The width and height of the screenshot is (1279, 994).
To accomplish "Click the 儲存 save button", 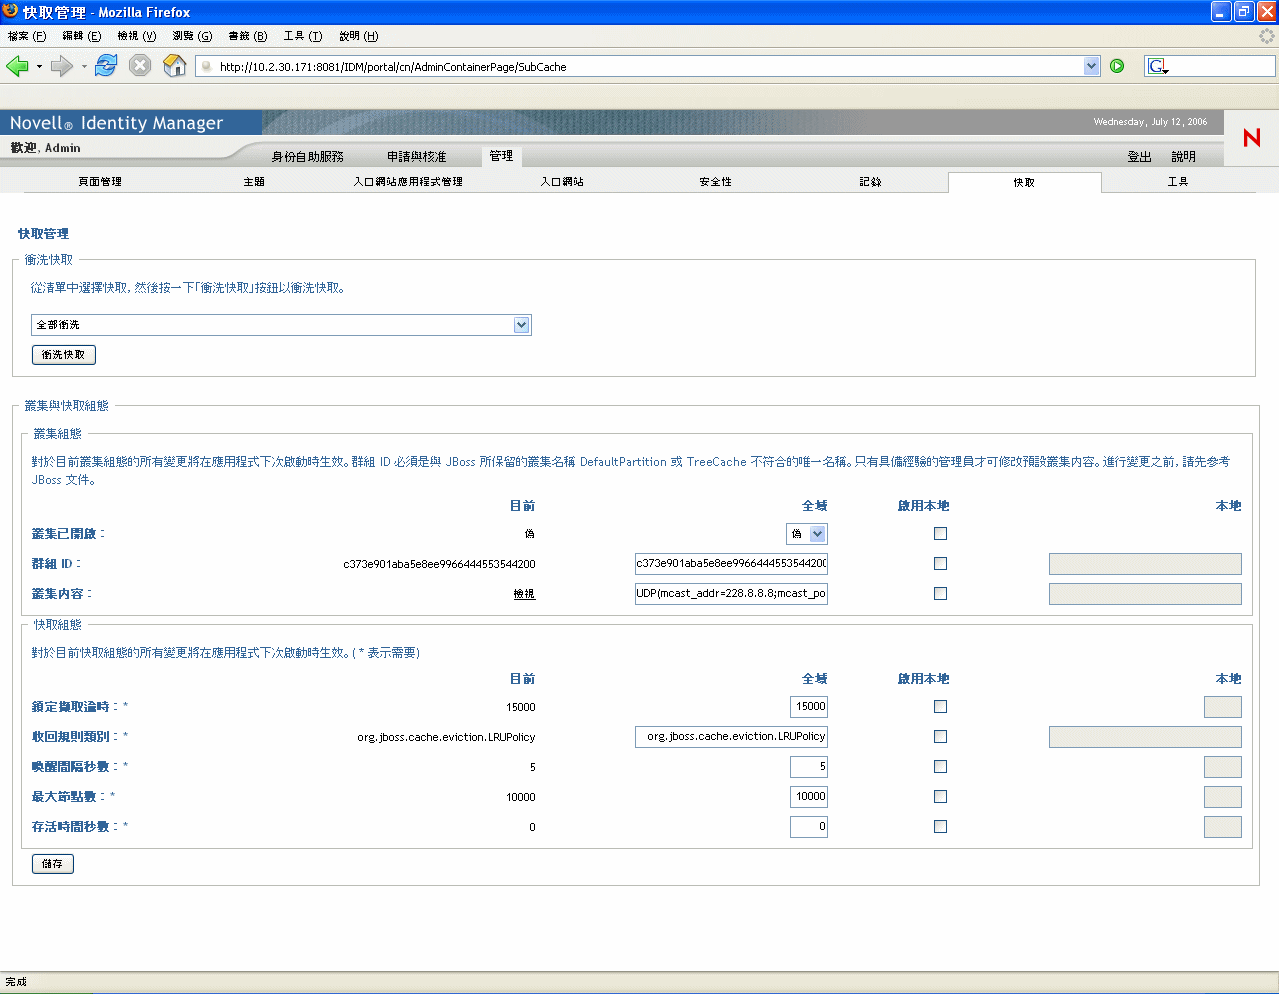I will tap(53, 864).
